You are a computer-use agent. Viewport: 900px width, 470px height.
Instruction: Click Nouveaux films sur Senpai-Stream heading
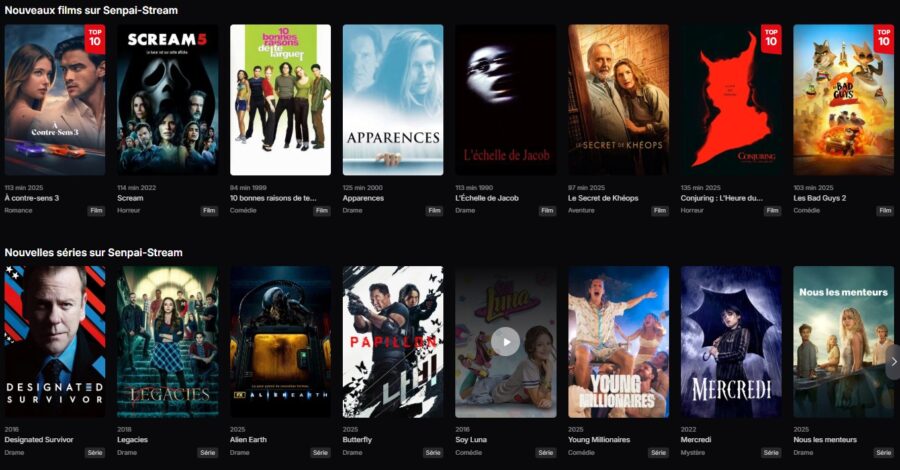(x=91, y=10)
